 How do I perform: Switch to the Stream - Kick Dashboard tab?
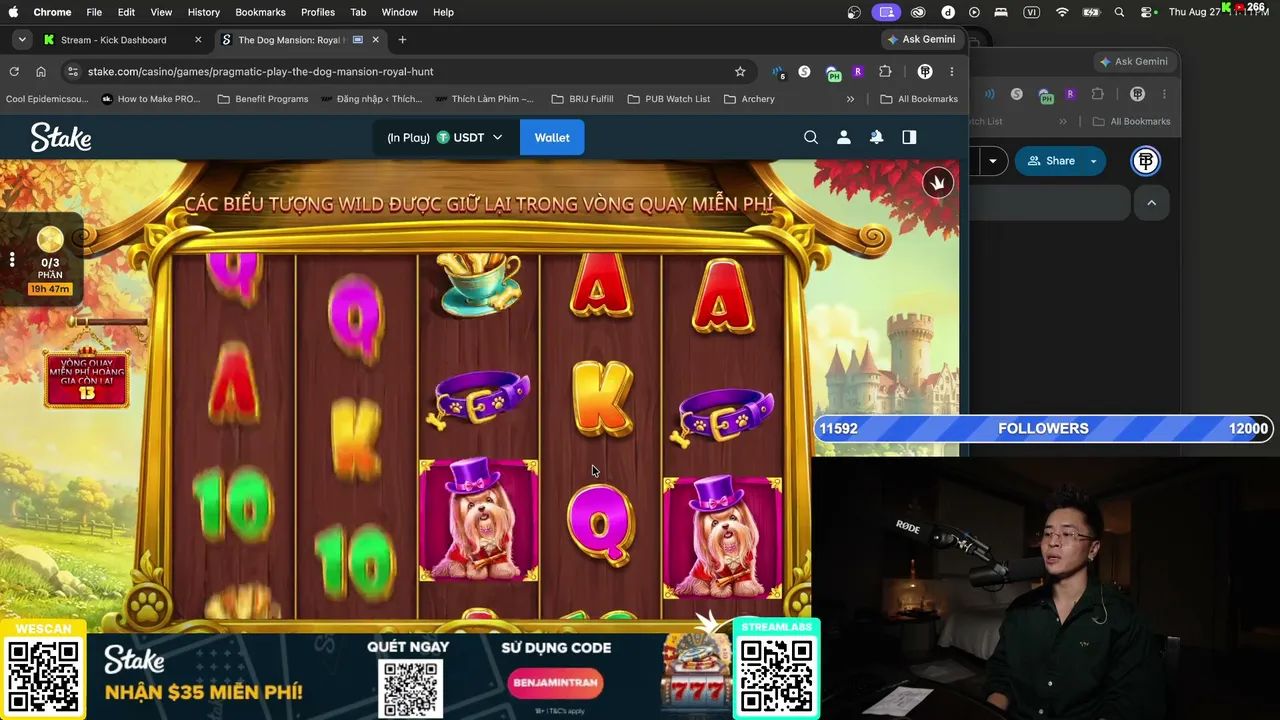[x=113, y=40]
